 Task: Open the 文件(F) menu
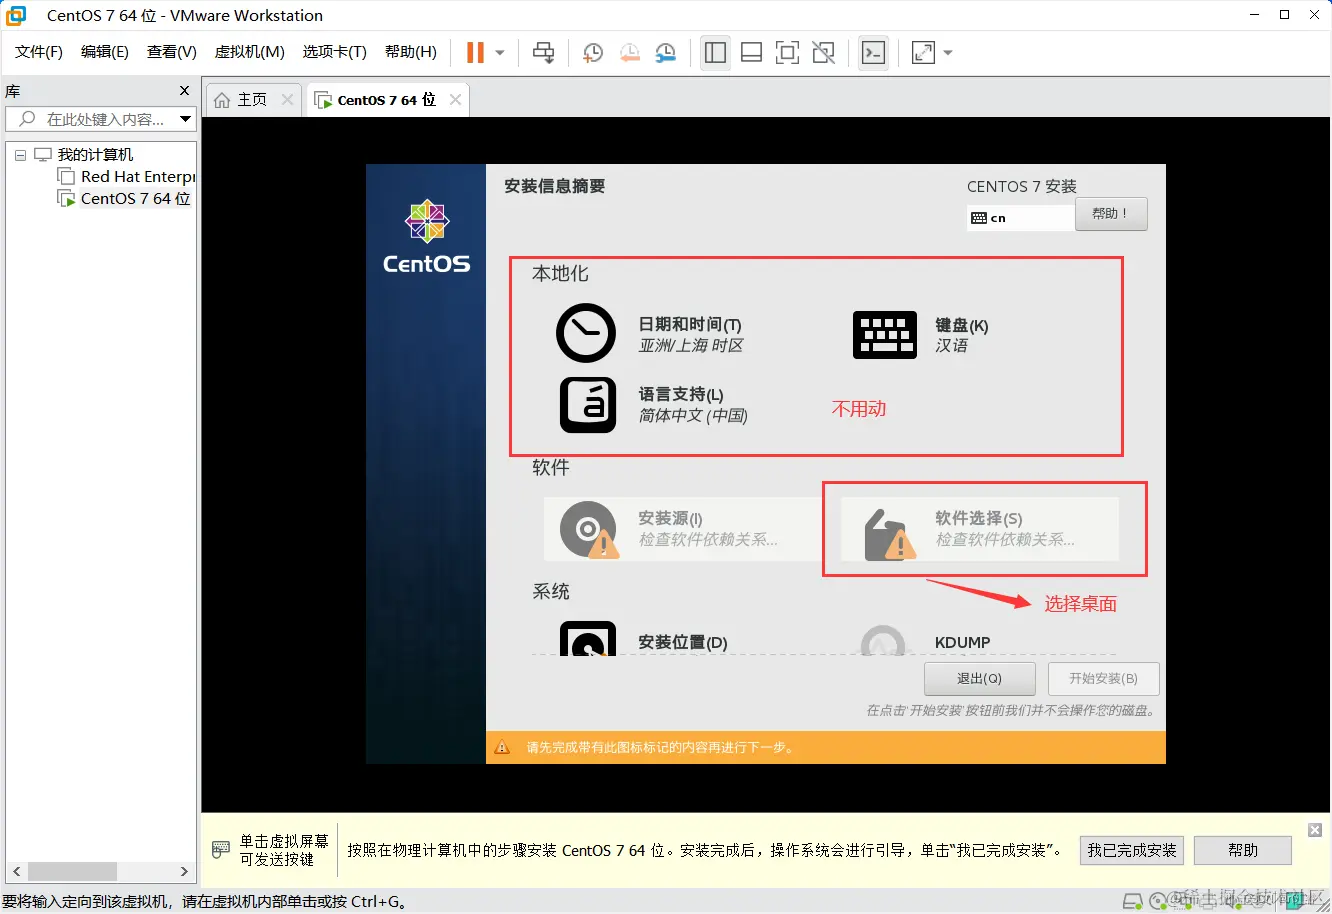(39, 52)
